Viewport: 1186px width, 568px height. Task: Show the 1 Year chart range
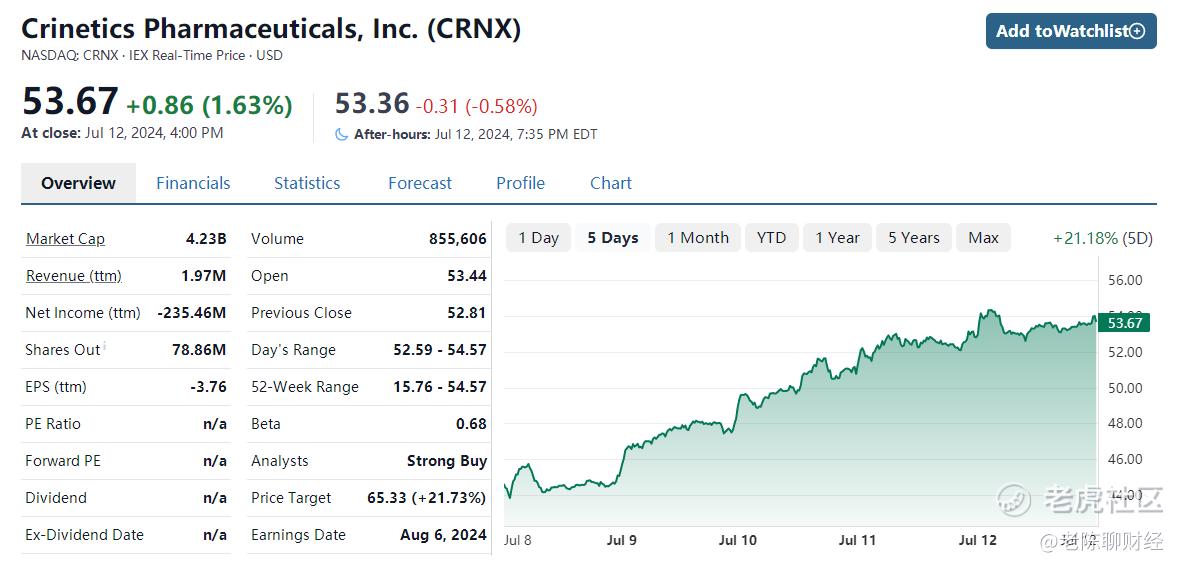[x=837, y=237]
